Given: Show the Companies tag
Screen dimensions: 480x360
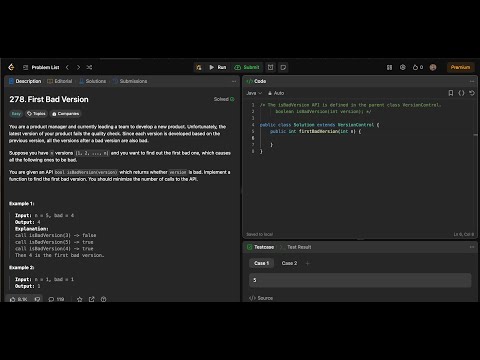Looking at the screenshot, I should (65, 114).
